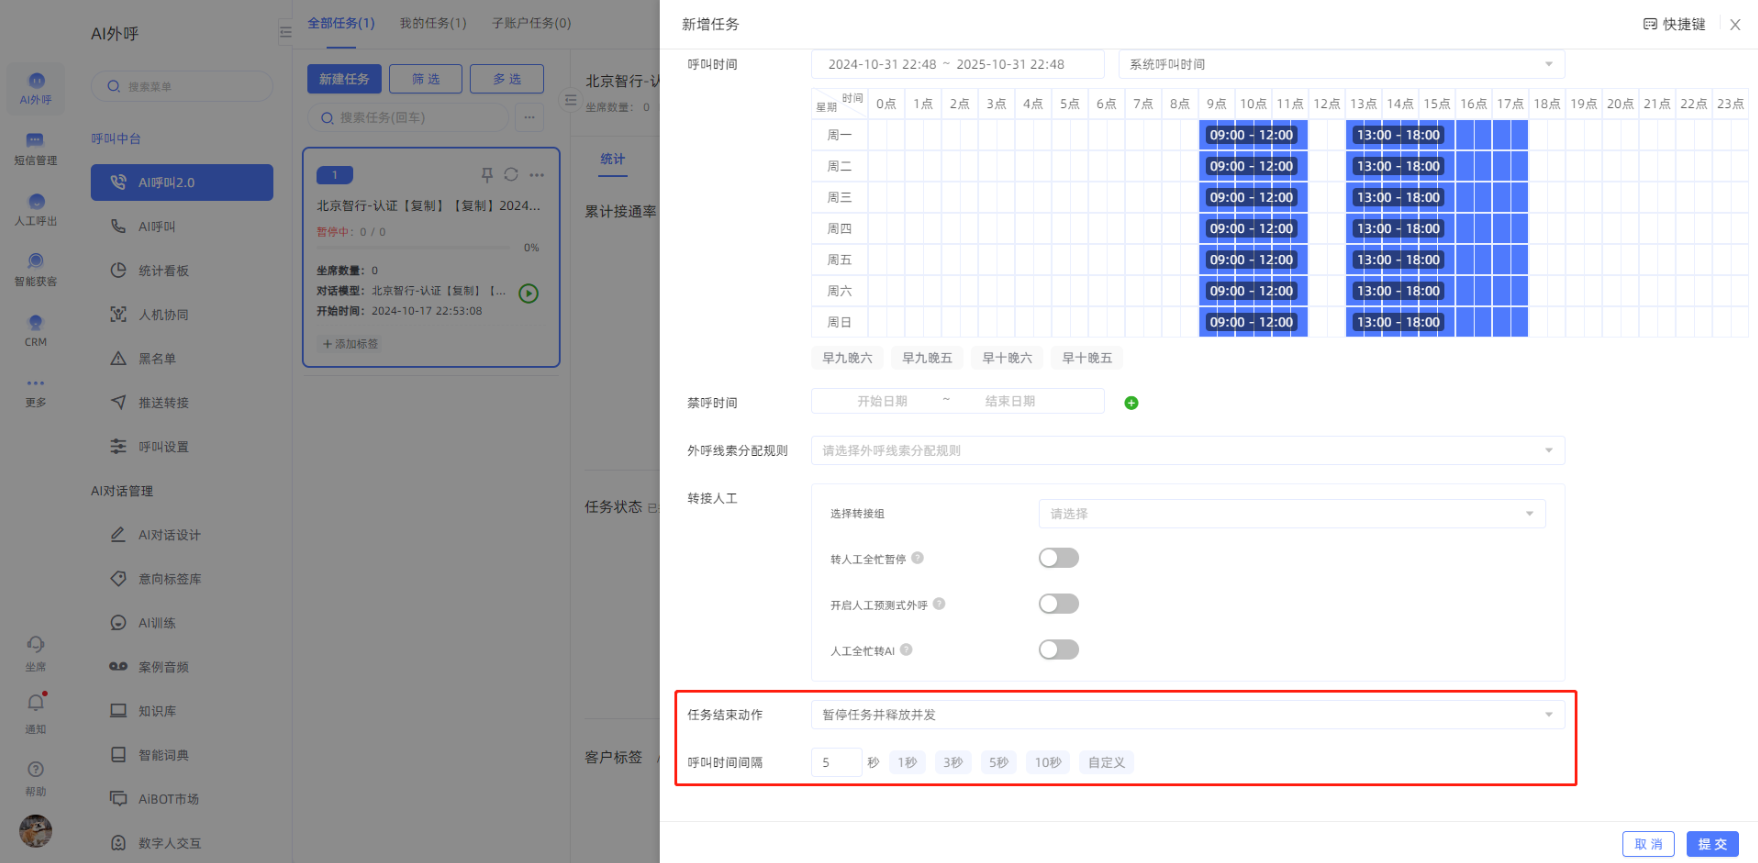Click the 提交 button

1712,844
